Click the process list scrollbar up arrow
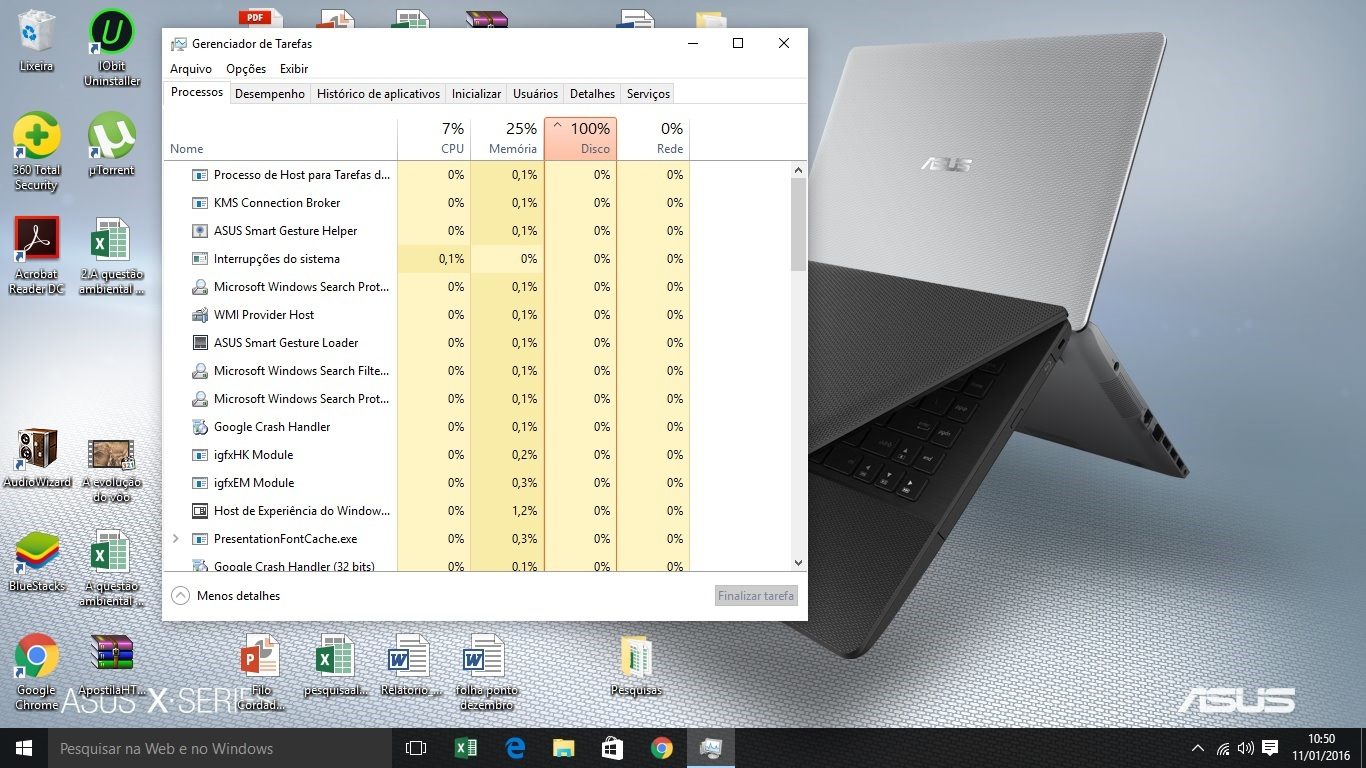Image resolution: width=1366 pixels, height=768 pixels. pos(798,170)
